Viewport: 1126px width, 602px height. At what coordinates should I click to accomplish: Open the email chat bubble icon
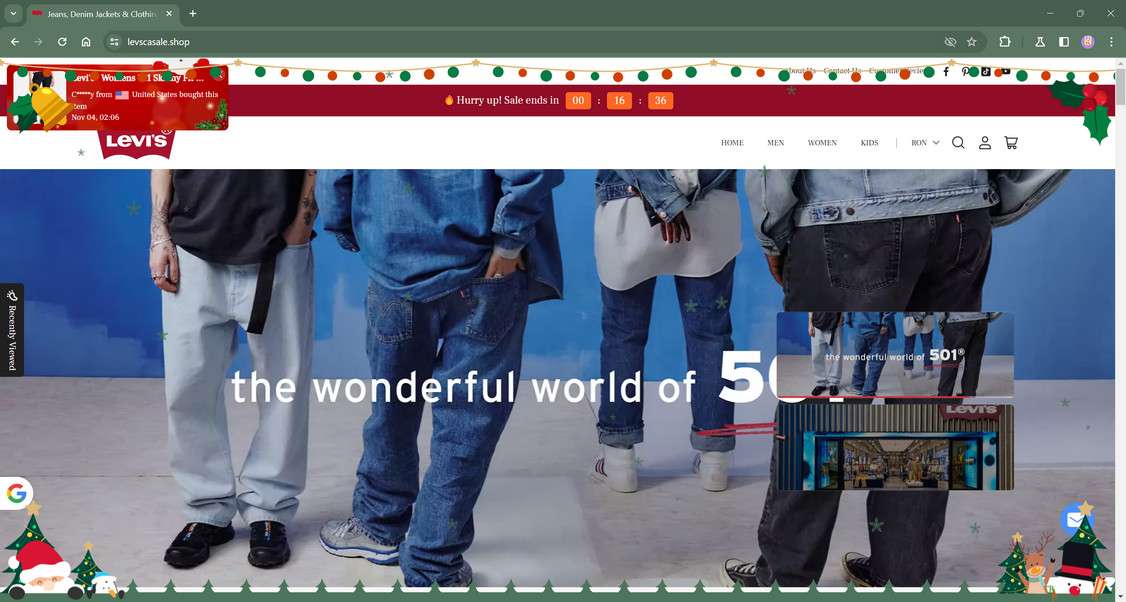pos(1075,519)
